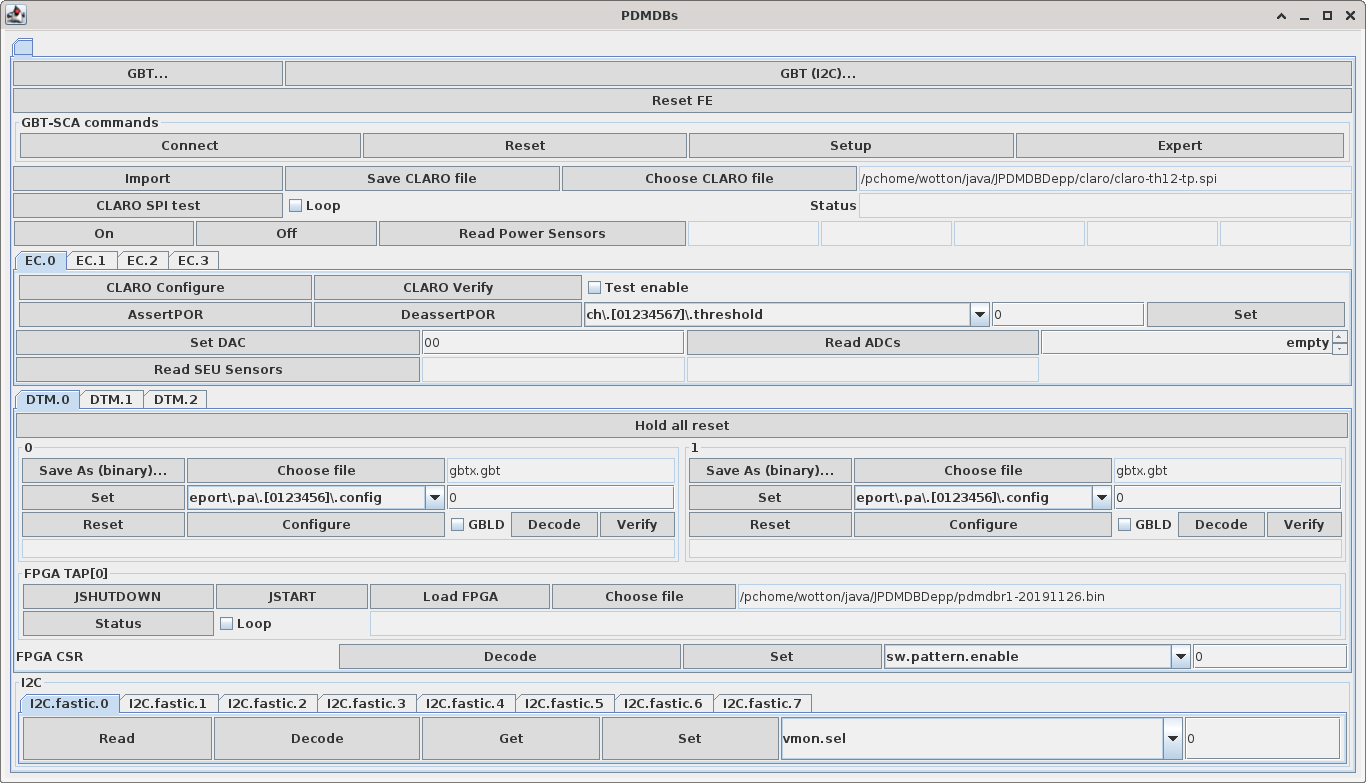Select the blank tab at top left
1366x783 pixels.
[23, 47]
